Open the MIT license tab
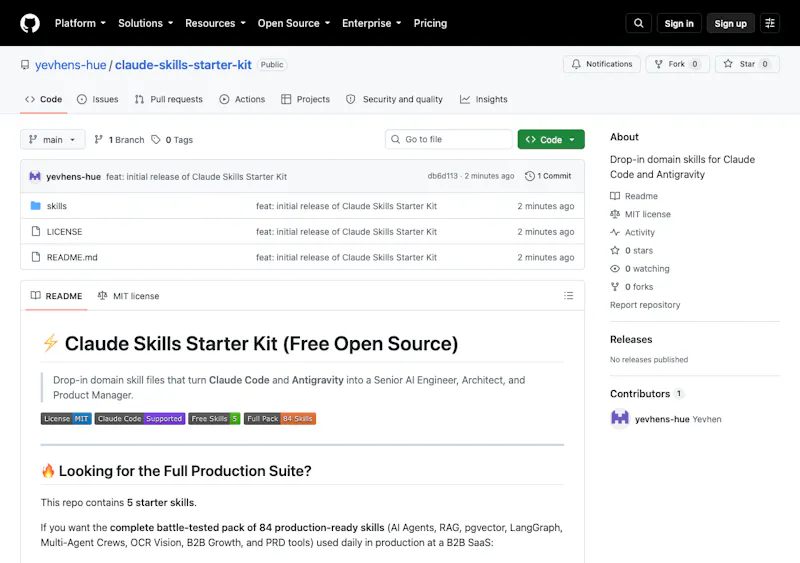800x563 pixels. pos(129,296)
